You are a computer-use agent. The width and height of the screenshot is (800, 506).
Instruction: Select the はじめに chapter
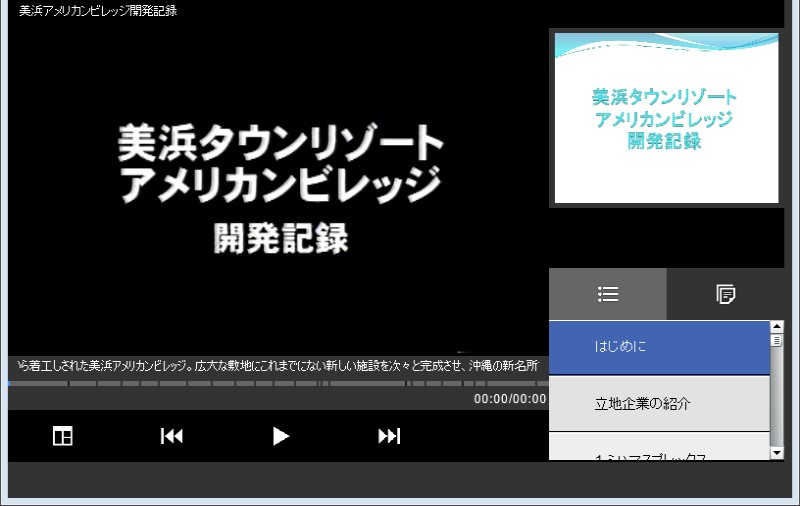click(659, 347)
